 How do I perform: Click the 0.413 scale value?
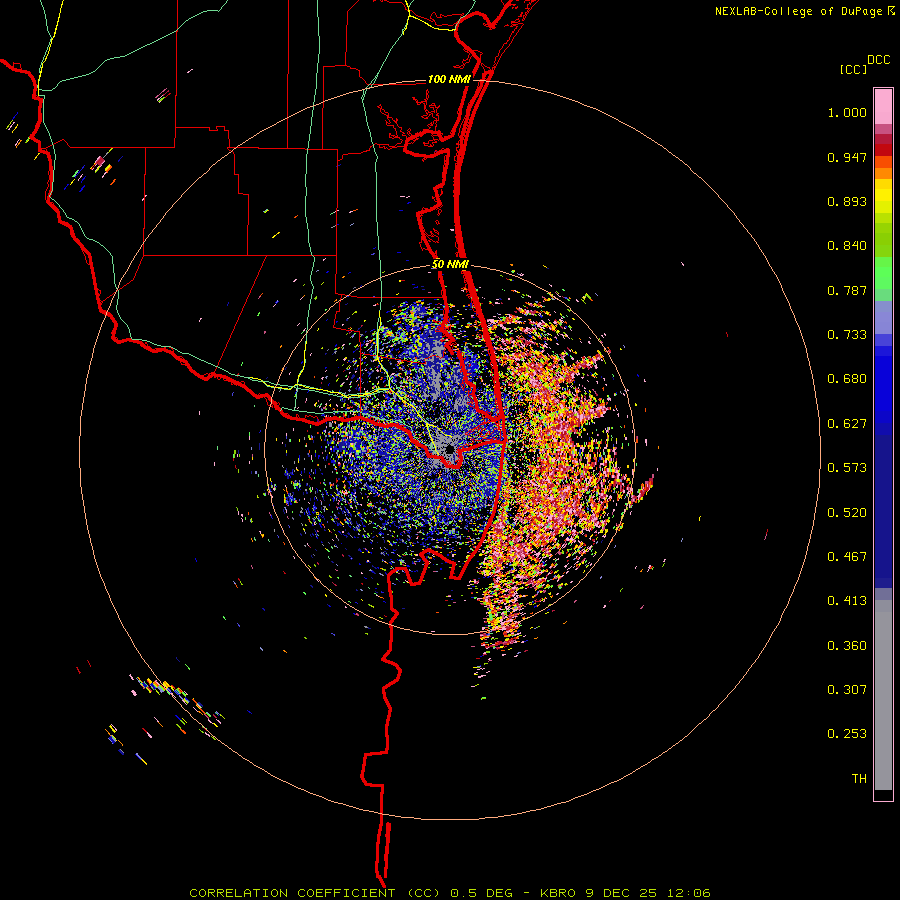[x=847, y=601]
